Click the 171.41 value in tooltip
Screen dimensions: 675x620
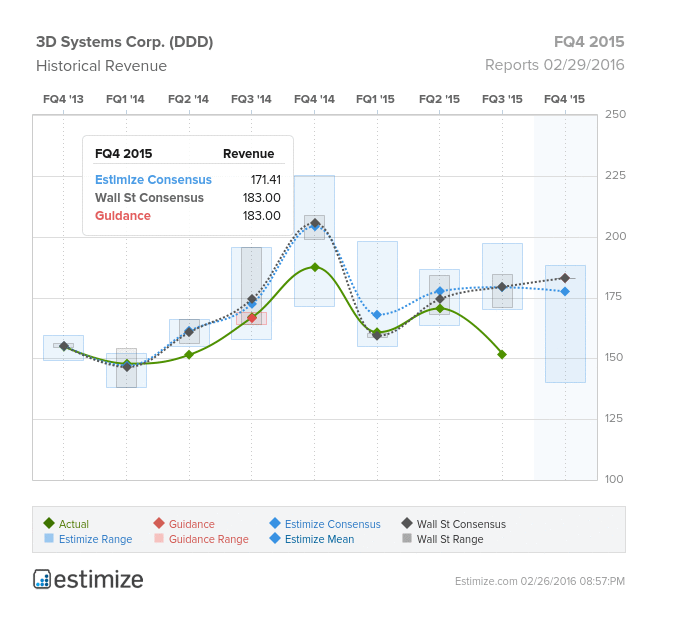tap(266, 180)
